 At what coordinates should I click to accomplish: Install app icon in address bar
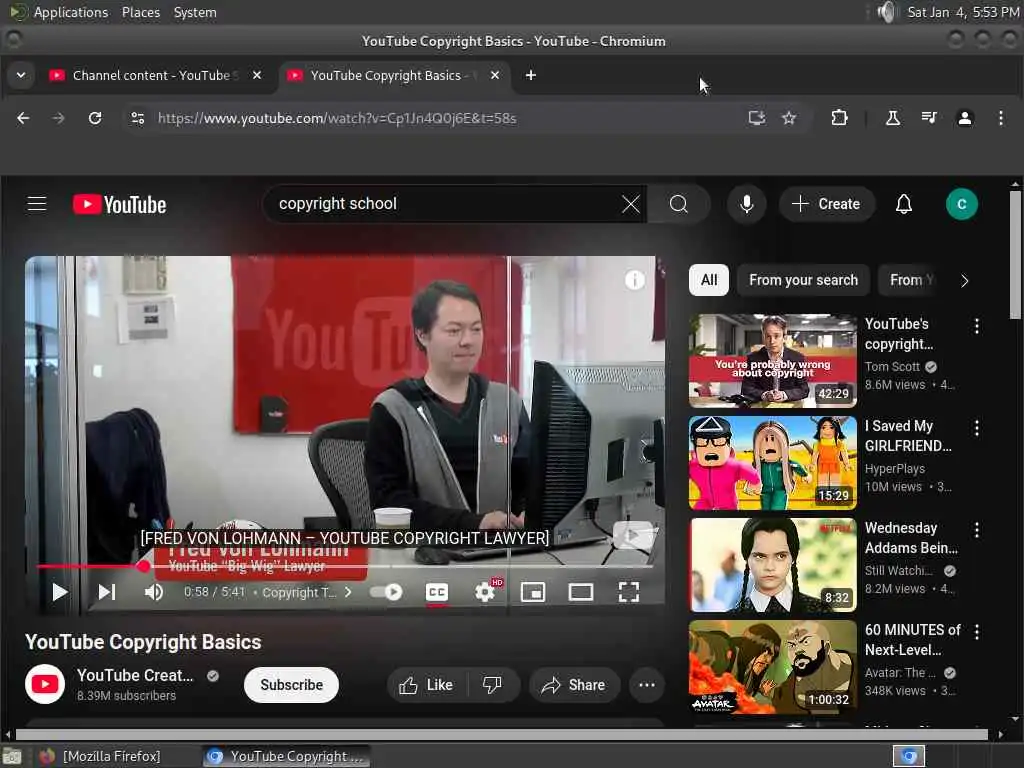tap(756, 118)
